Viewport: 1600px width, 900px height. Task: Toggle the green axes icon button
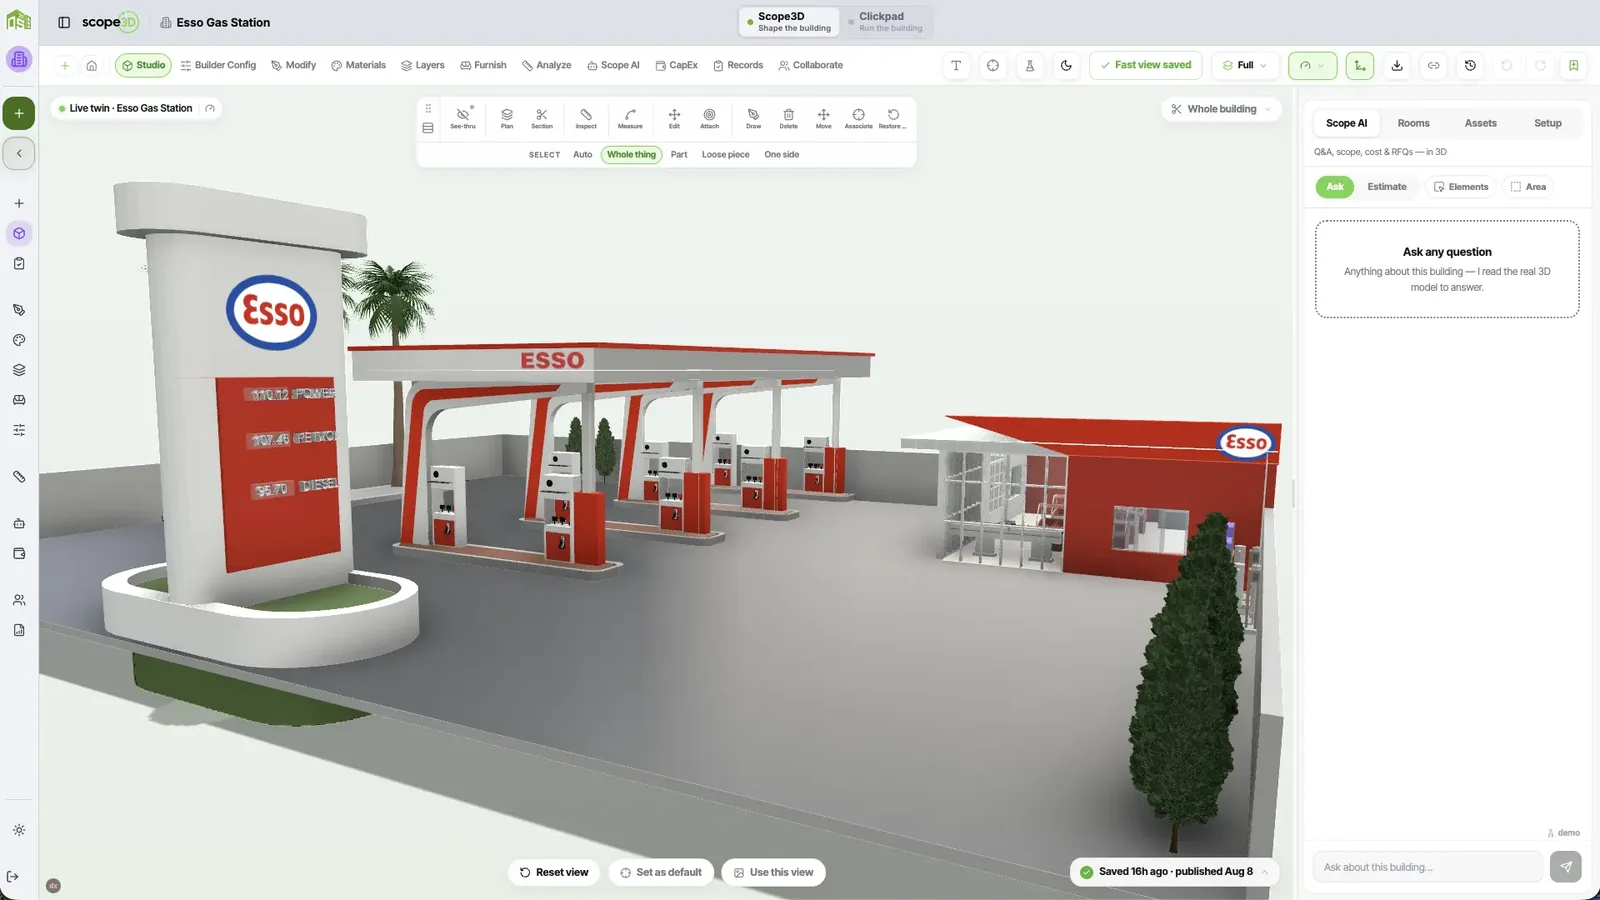pos(1360,65)
